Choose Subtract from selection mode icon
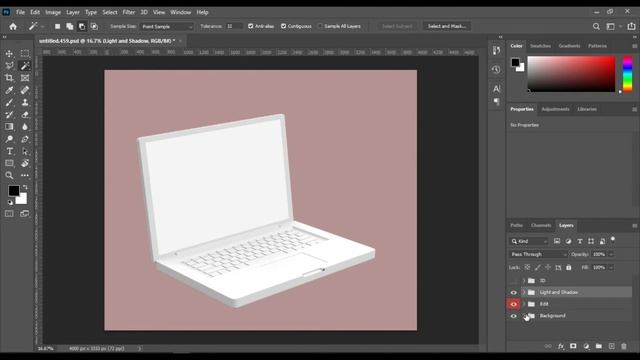 pyautogui.click(x=82, y=27)
